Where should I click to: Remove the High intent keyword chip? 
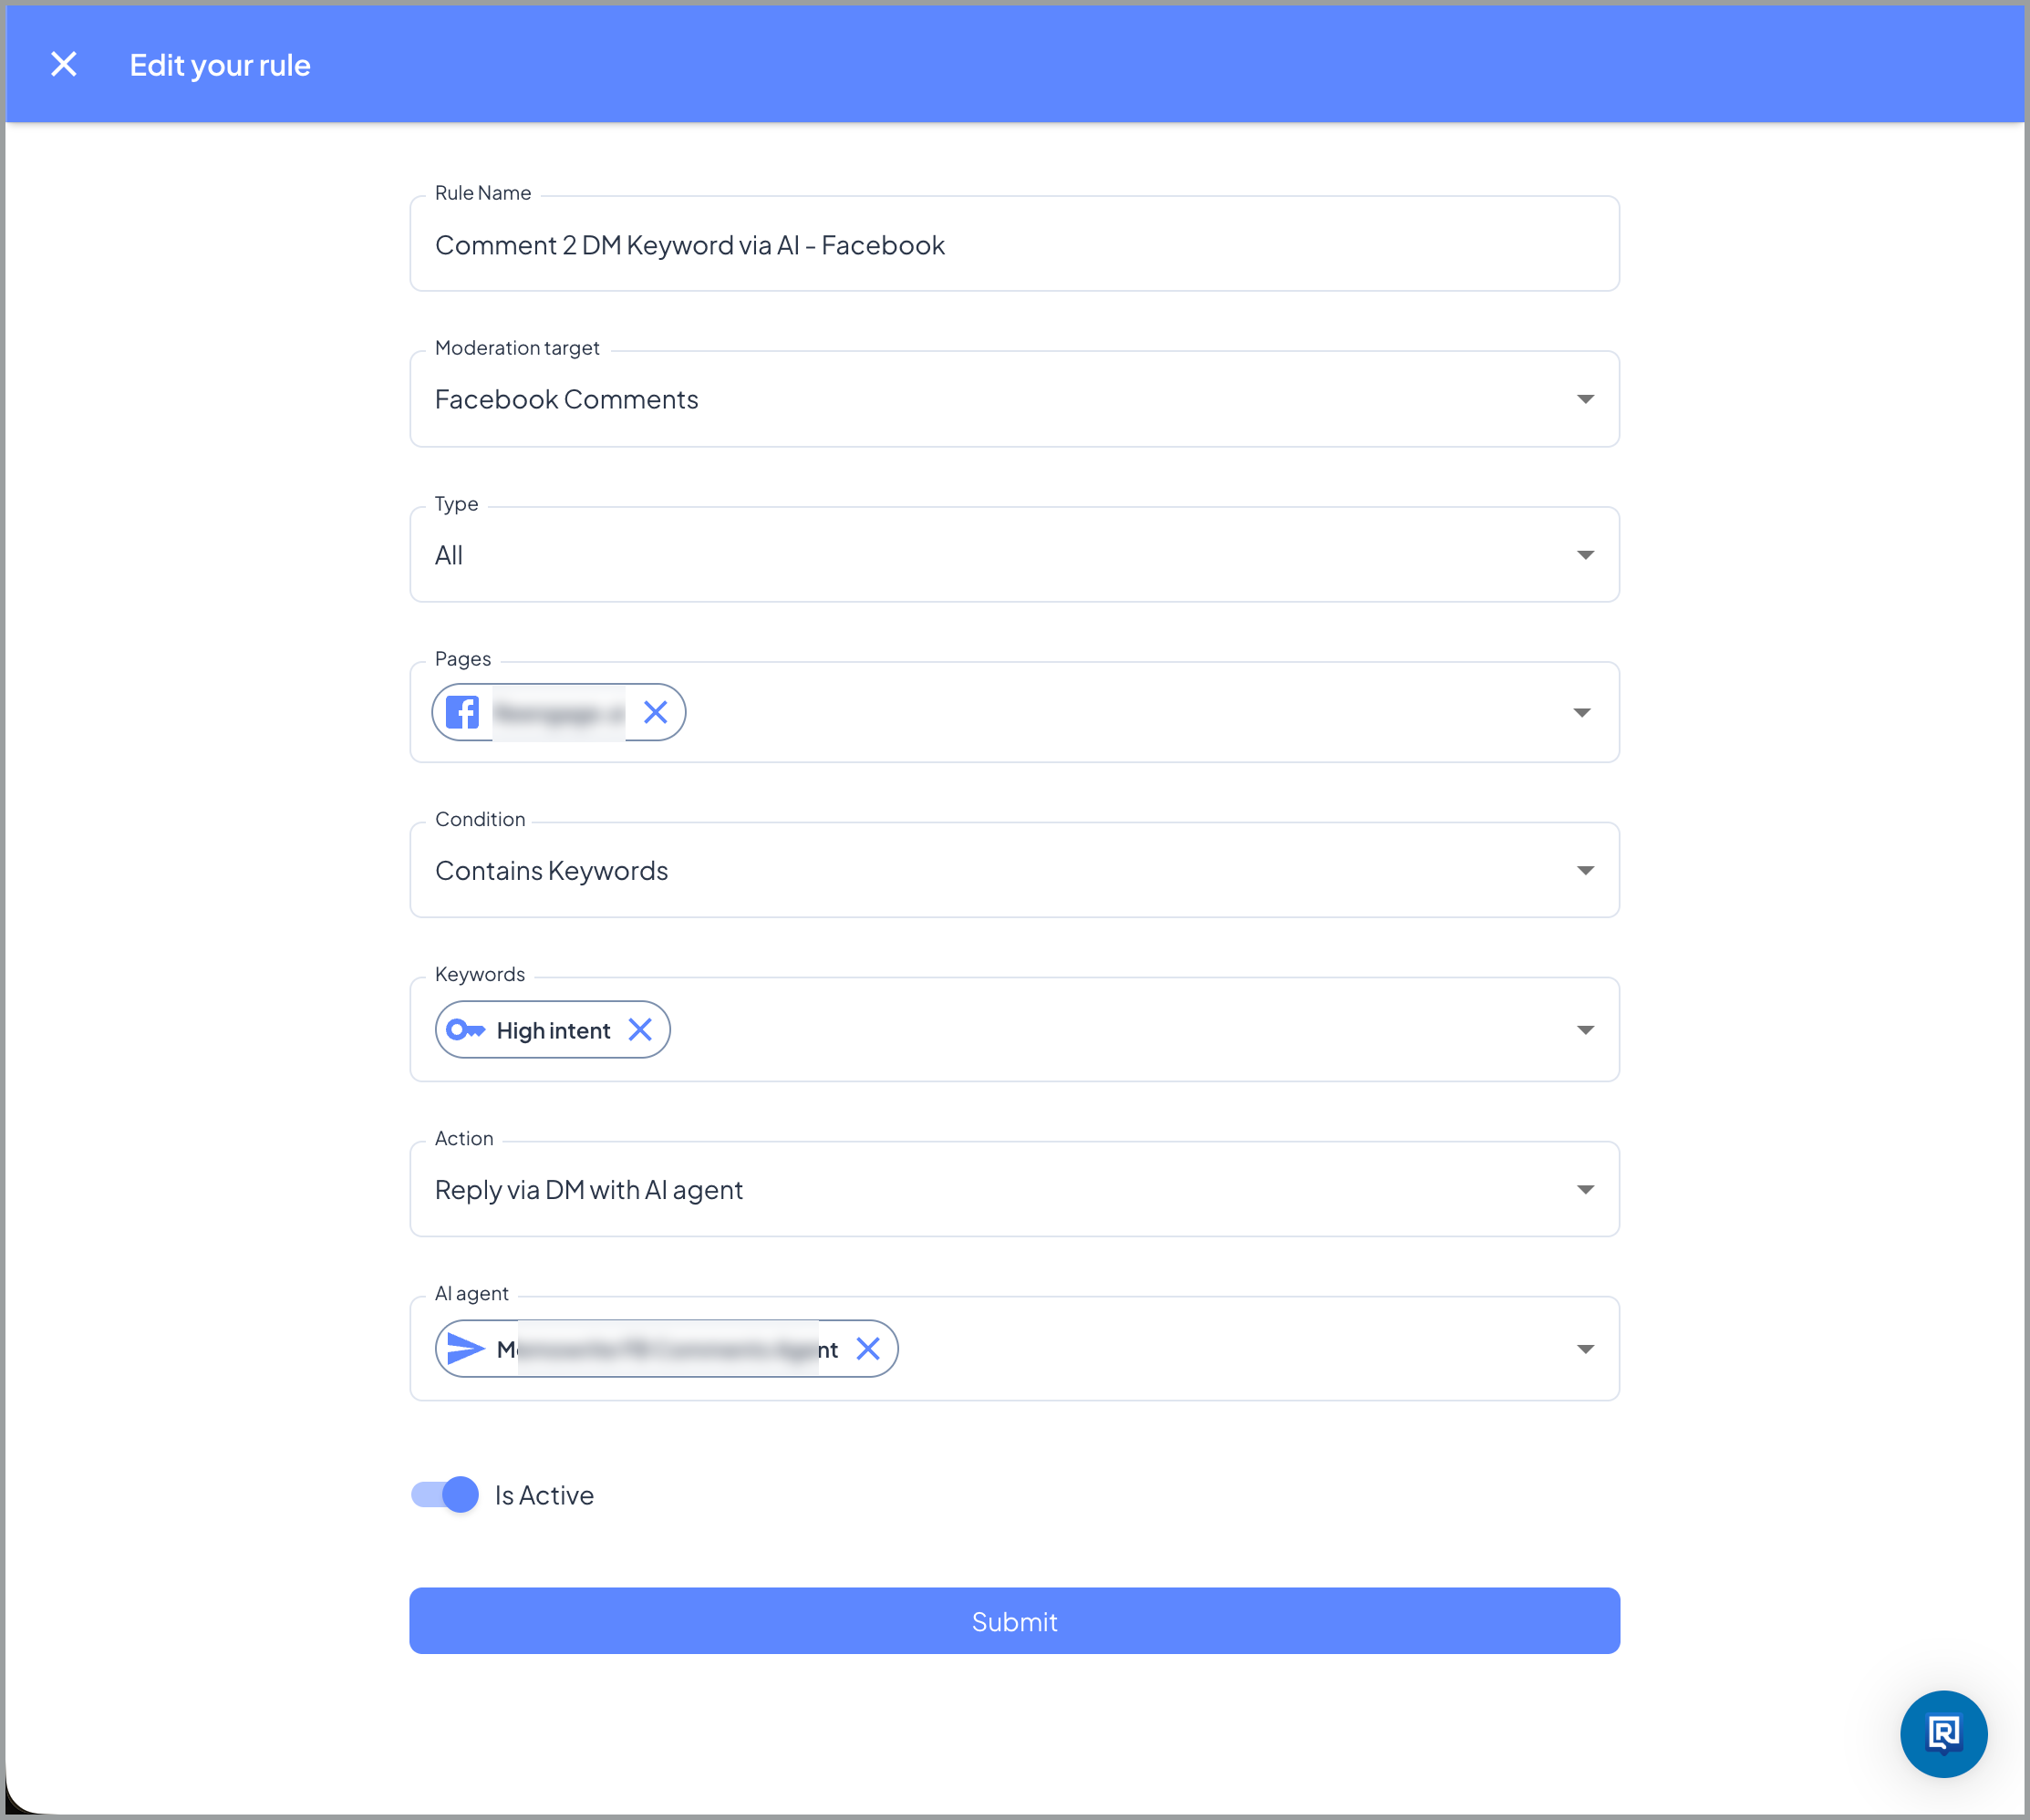click(640, 1029)
